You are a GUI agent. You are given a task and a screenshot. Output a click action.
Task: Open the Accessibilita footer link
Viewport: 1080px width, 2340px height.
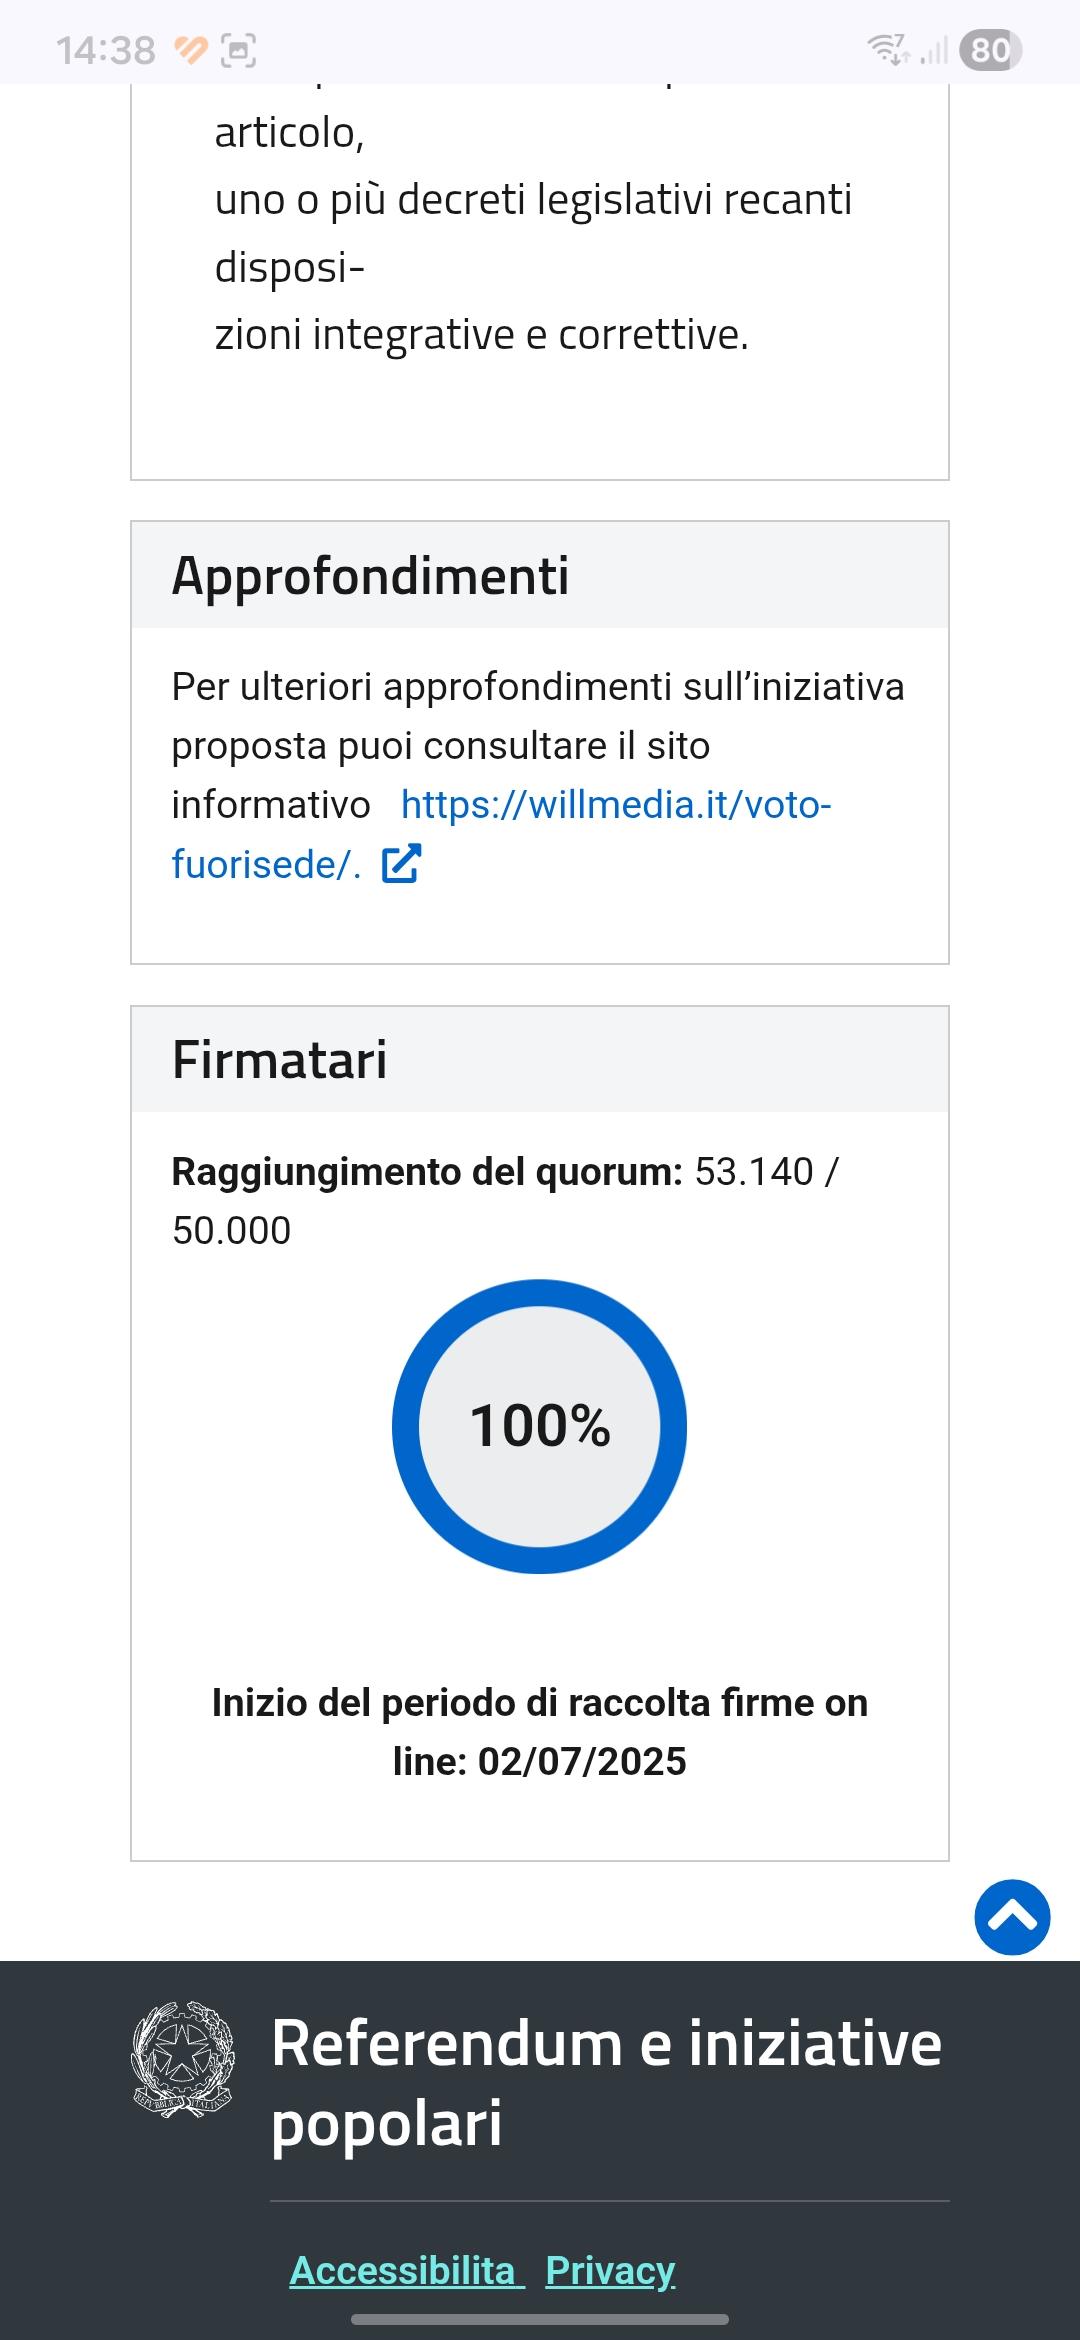point(405,2270)
